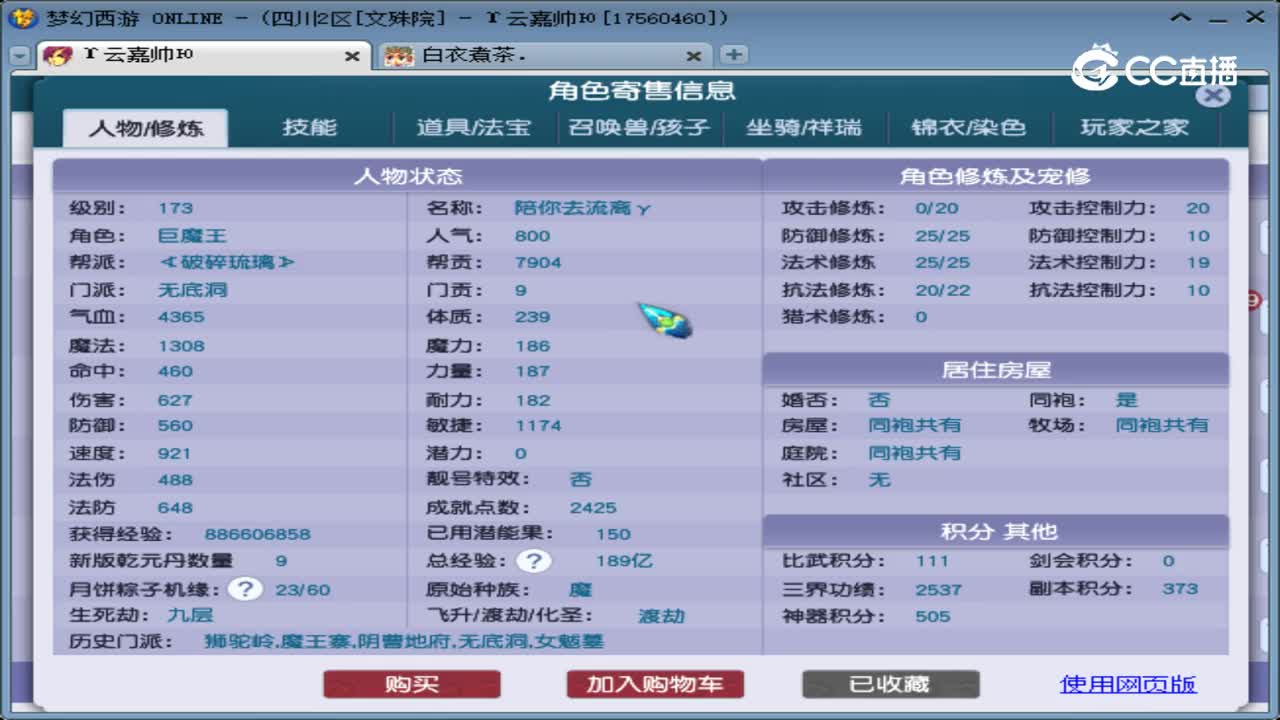Click the 神器积分 value 505
The width and height of the screenshot is (1280, 720).
pos(932,616)
